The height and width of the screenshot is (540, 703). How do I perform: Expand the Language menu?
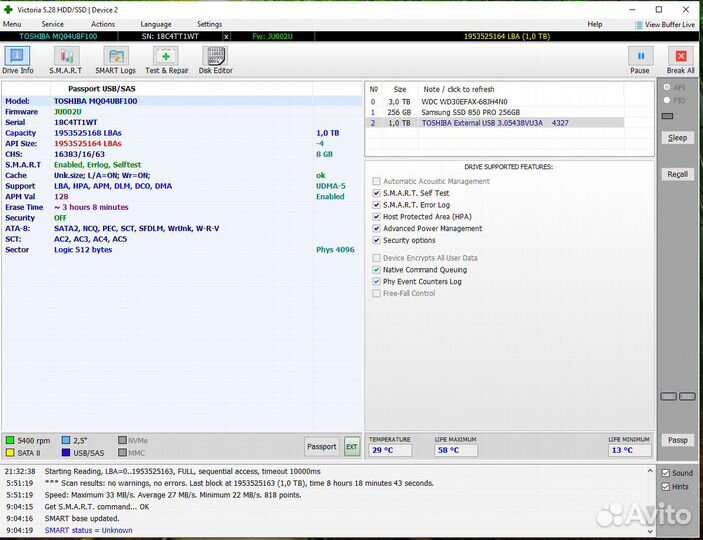click(156, 24)
